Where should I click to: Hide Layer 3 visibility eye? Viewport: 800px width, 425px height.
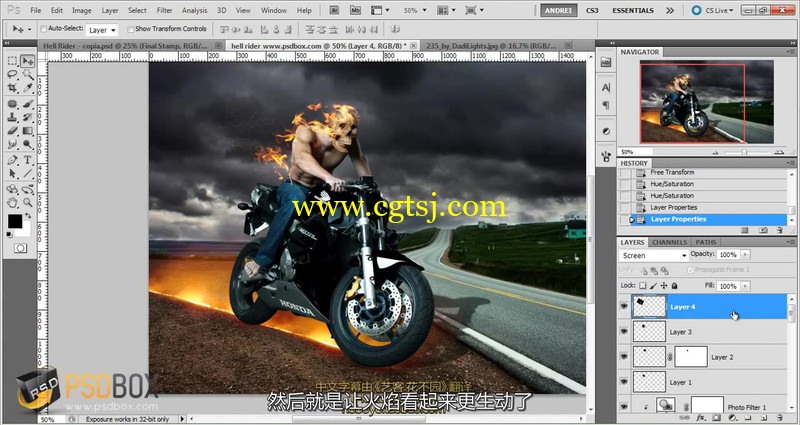pyautogui.click(x=623, y=331)
